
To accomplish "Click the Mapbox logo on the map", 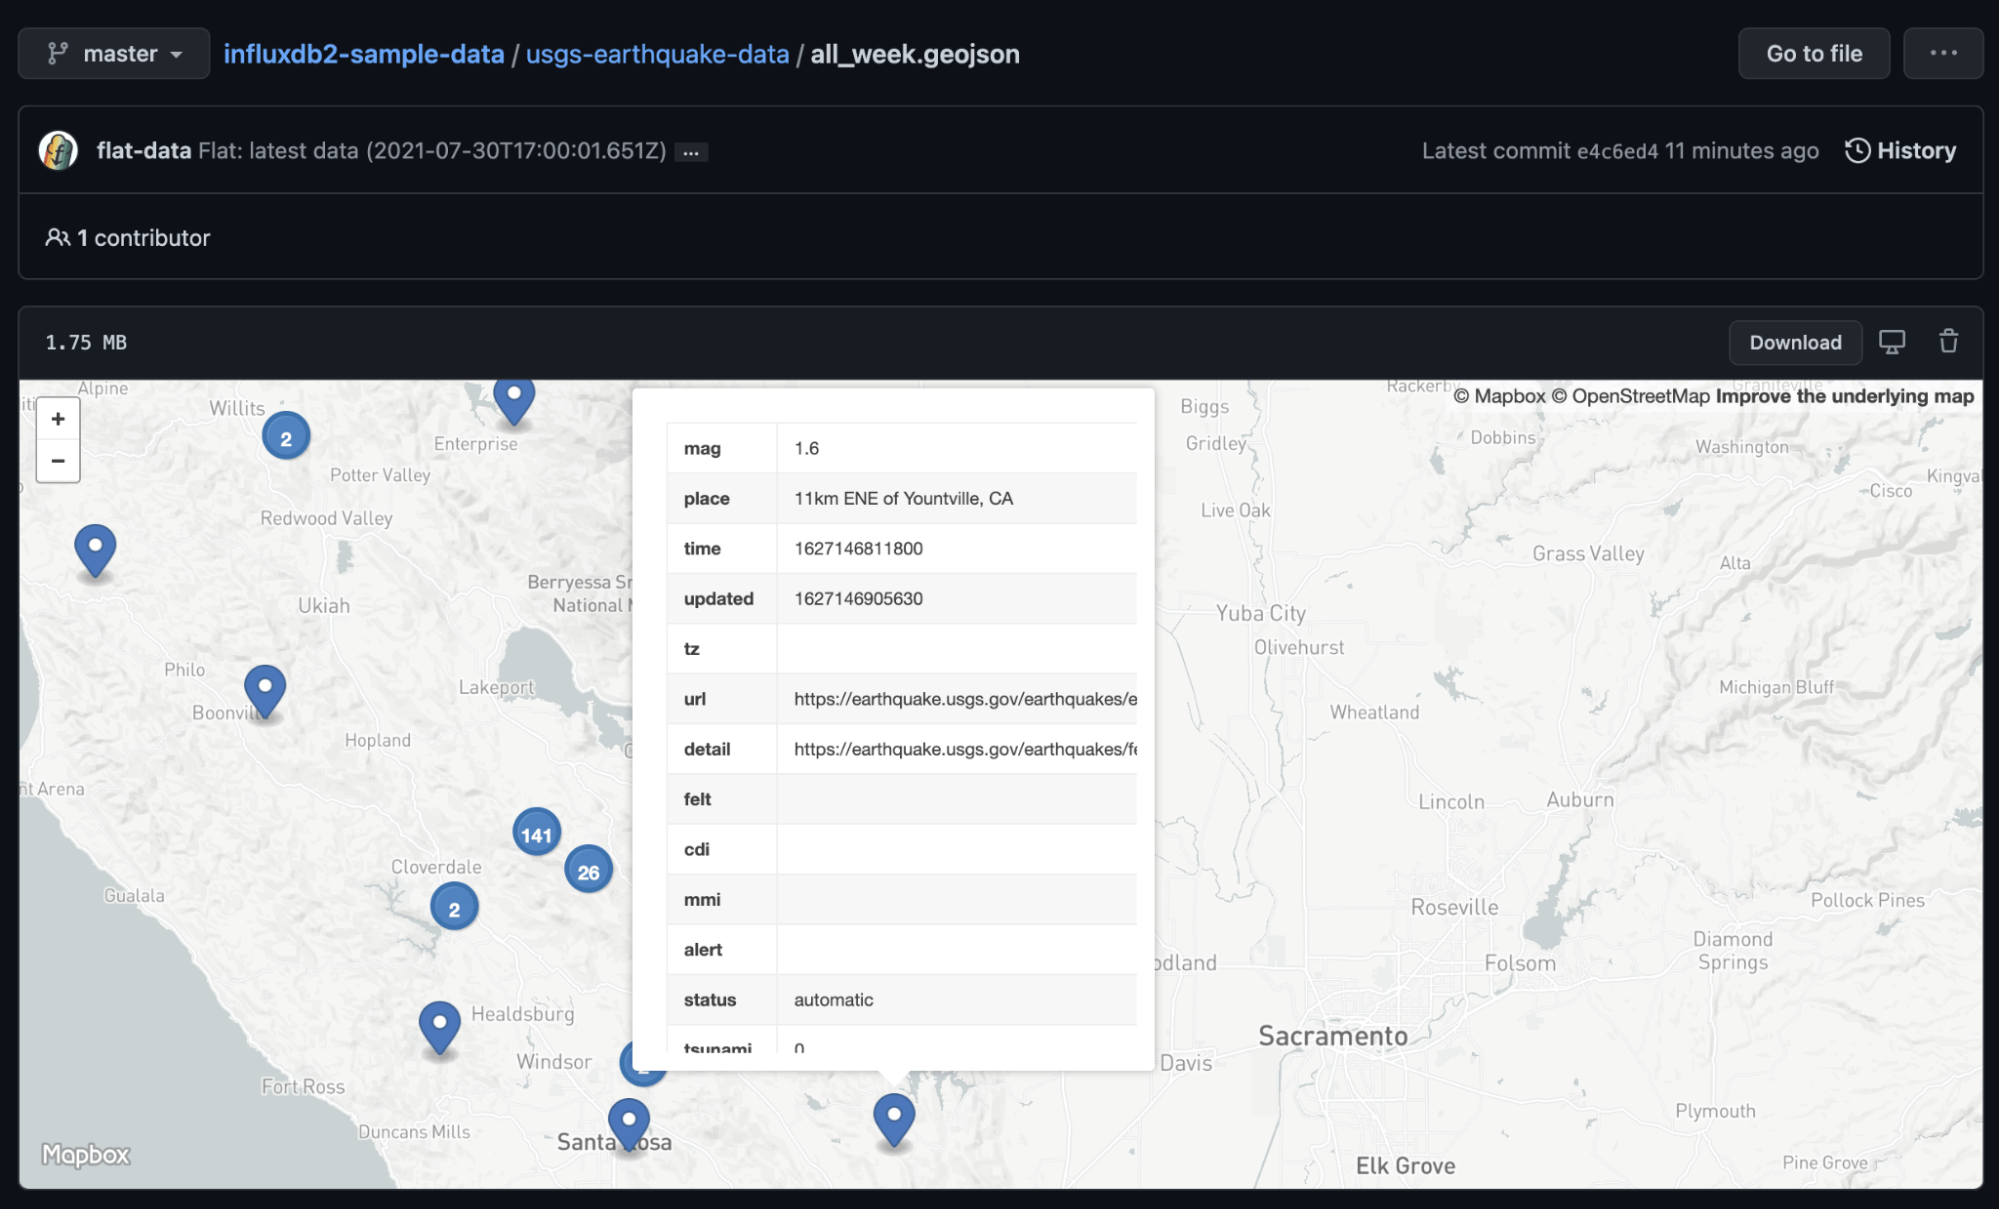I will [85, 1156].
